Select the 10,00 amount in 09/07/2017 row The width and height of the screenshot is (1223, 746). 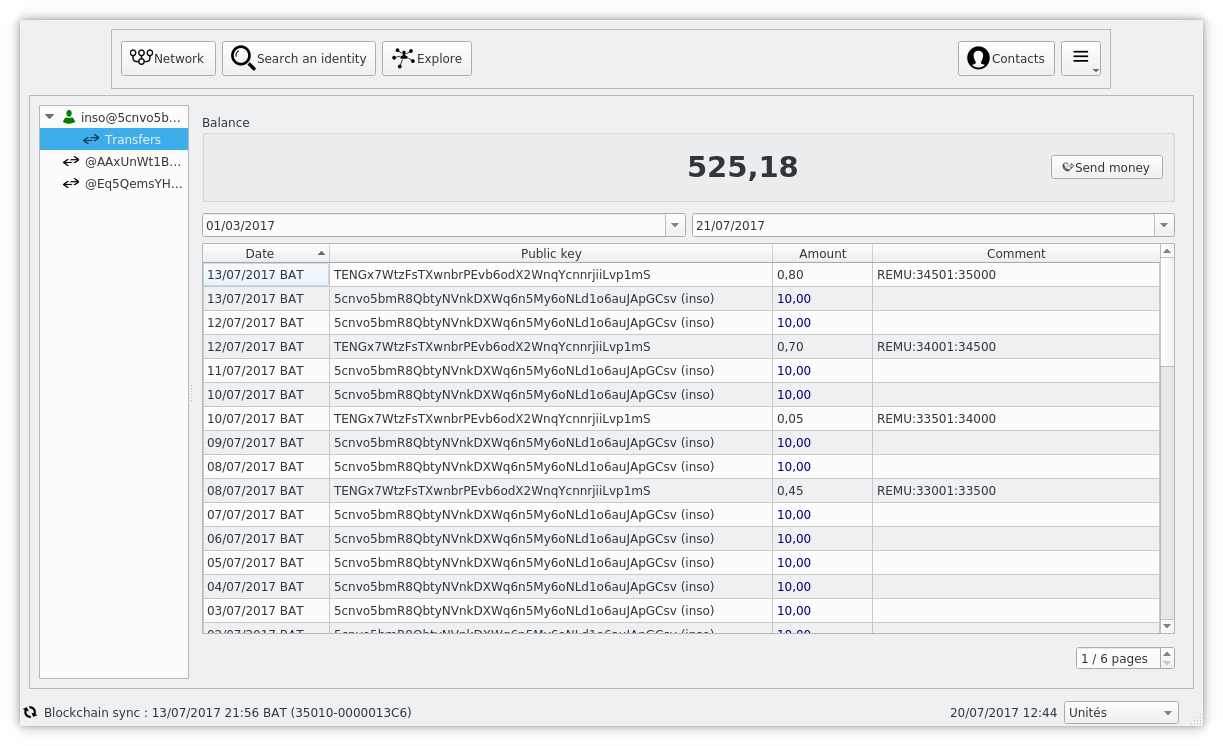point(823,443)
